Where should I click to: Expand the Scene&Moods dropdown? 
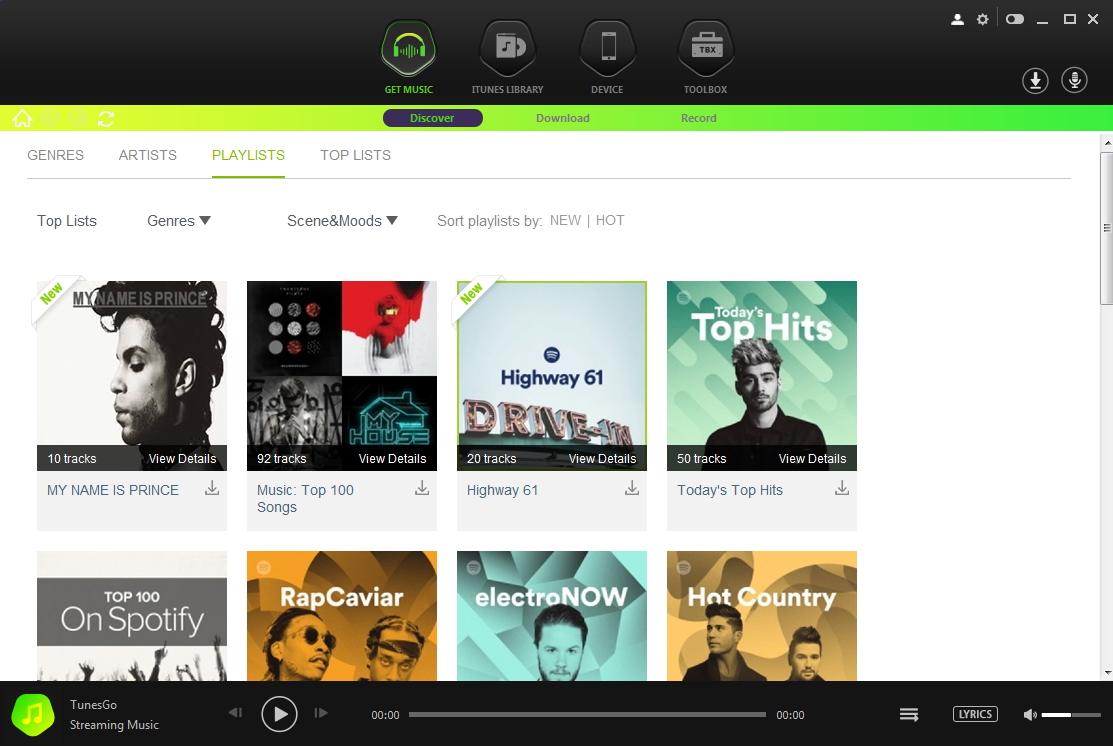(342, 221)
